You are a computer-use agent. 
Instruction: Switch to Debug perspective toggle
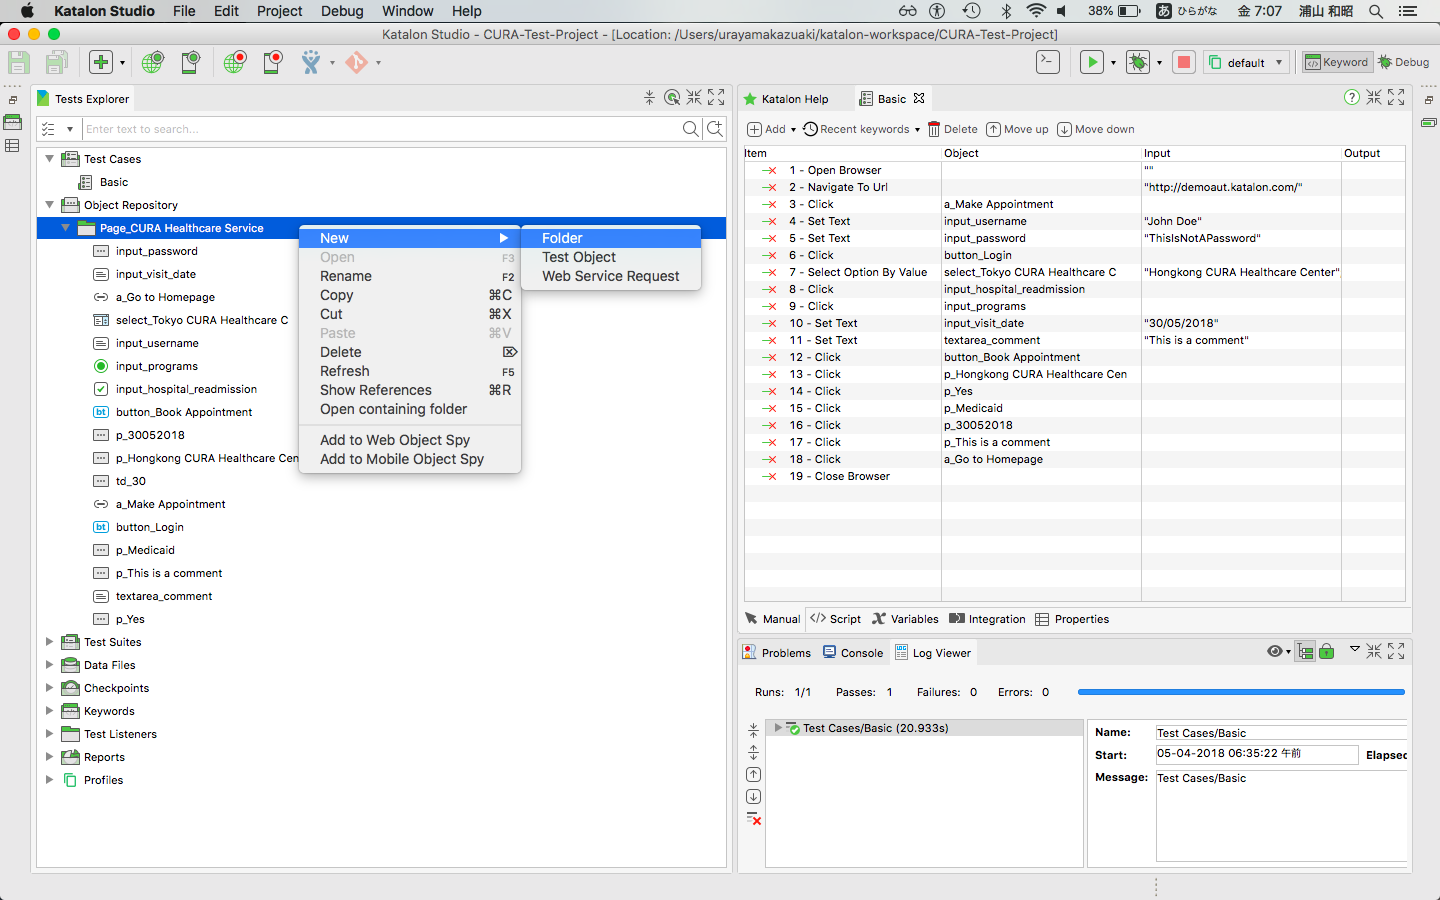click(x=1404, y=62)
